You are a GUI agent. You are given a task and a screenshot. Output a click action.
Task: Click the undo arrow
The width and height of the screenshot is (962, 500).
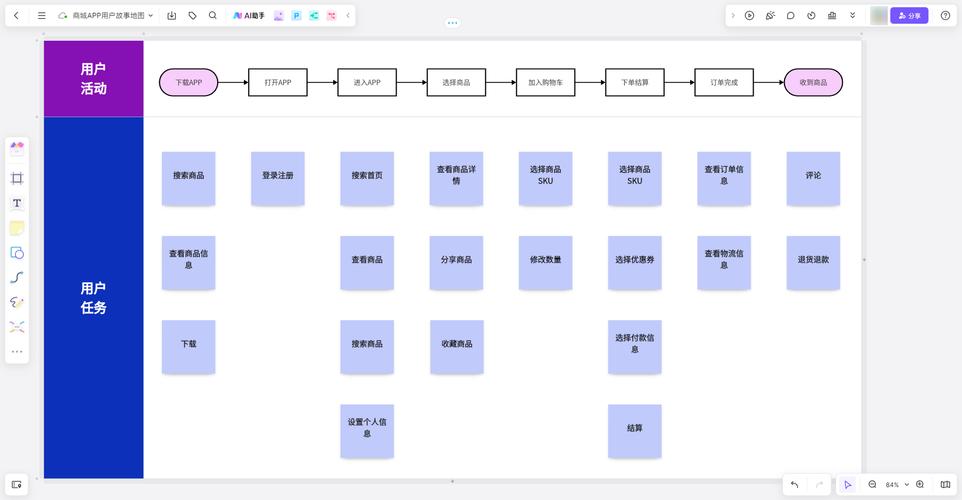pyautogui.click(x=795, y=485)
